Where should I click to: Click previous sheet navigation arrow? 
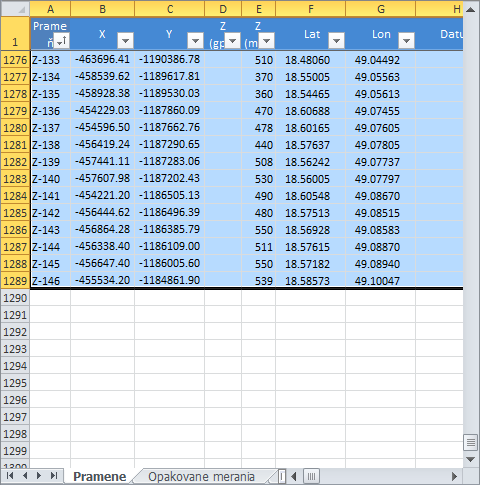click(x=25, y=476)
